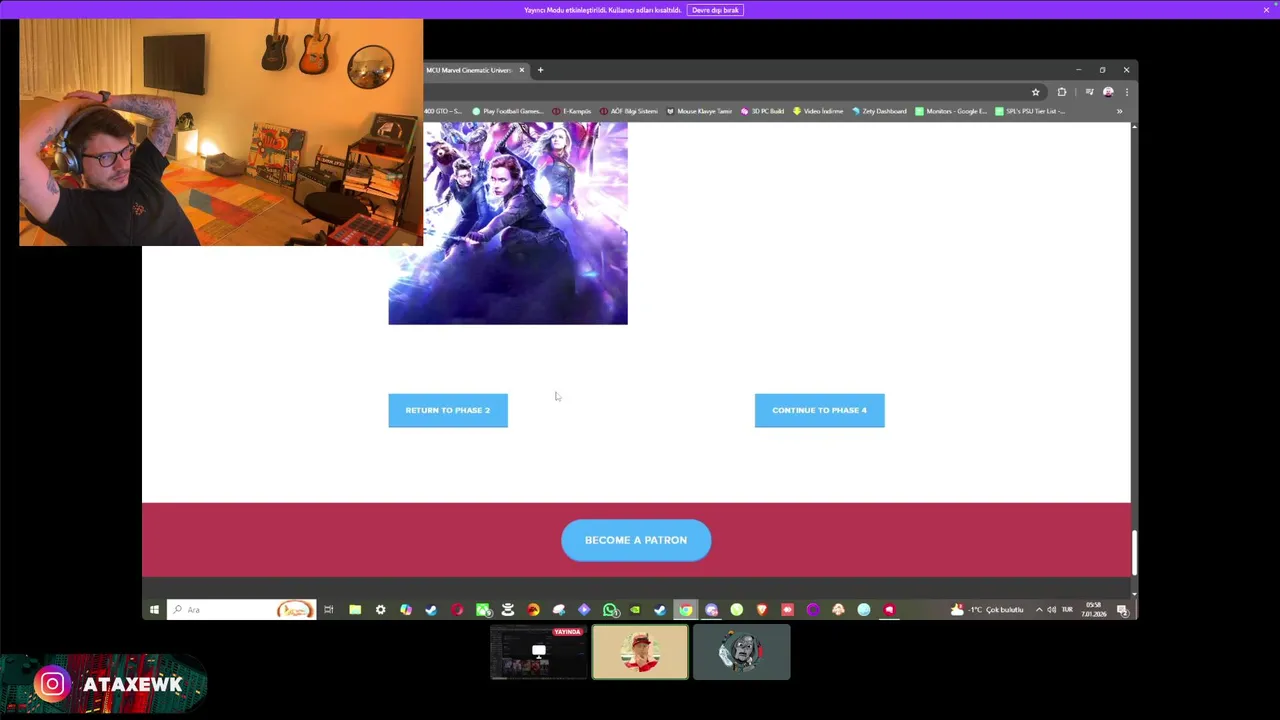Open the volume control in the tray
This screenshot has width=1280, height=720.
coord(1051,610)
